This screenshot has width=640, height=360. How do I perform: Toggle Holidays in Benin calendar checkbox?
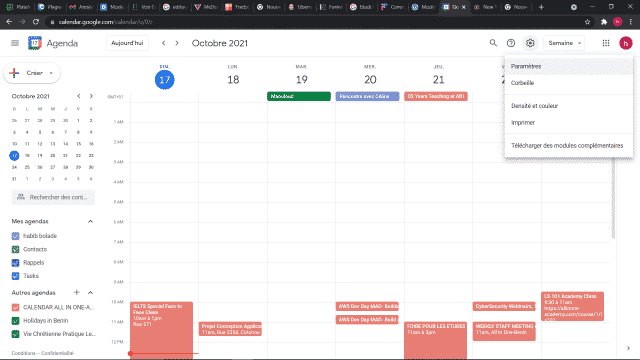pyautogui.click(x=16, y=321)
